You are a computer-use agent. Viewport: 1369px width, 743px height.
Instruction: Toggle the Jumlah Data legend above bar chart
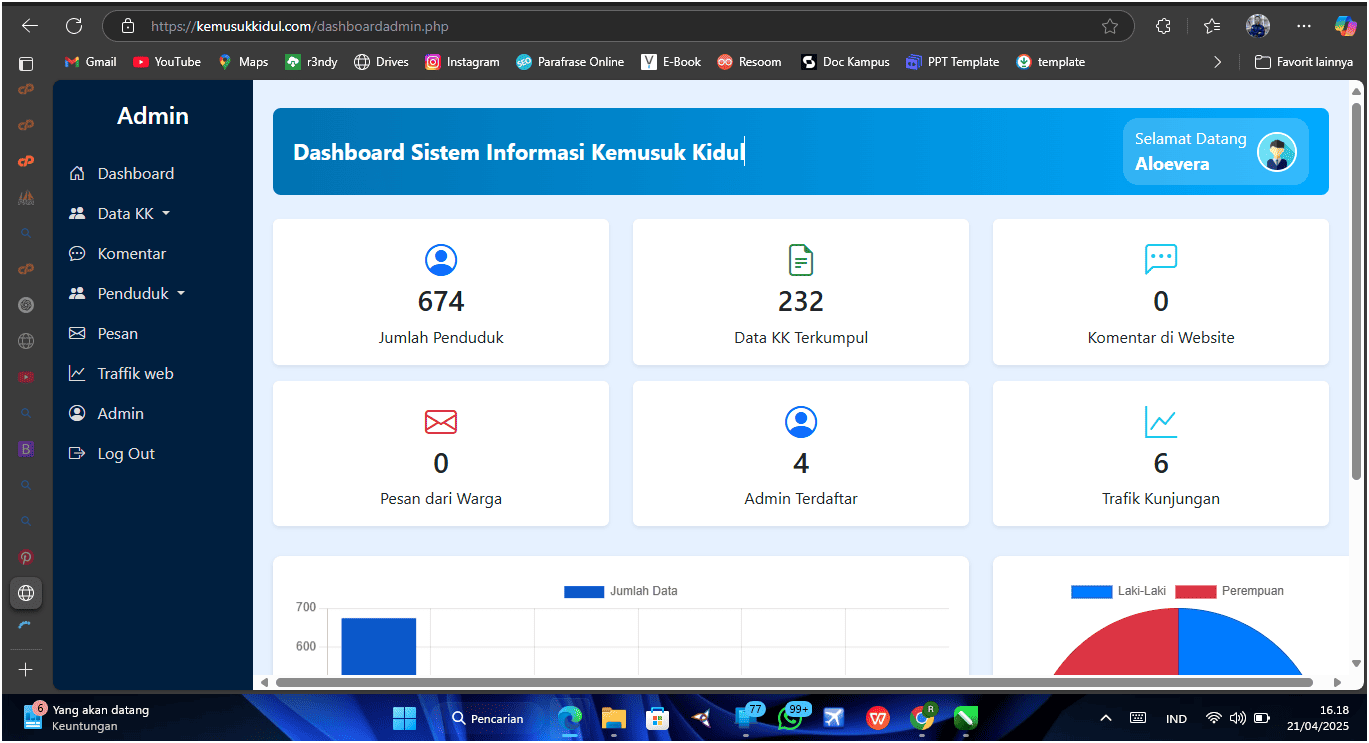(x=584, y=591)
